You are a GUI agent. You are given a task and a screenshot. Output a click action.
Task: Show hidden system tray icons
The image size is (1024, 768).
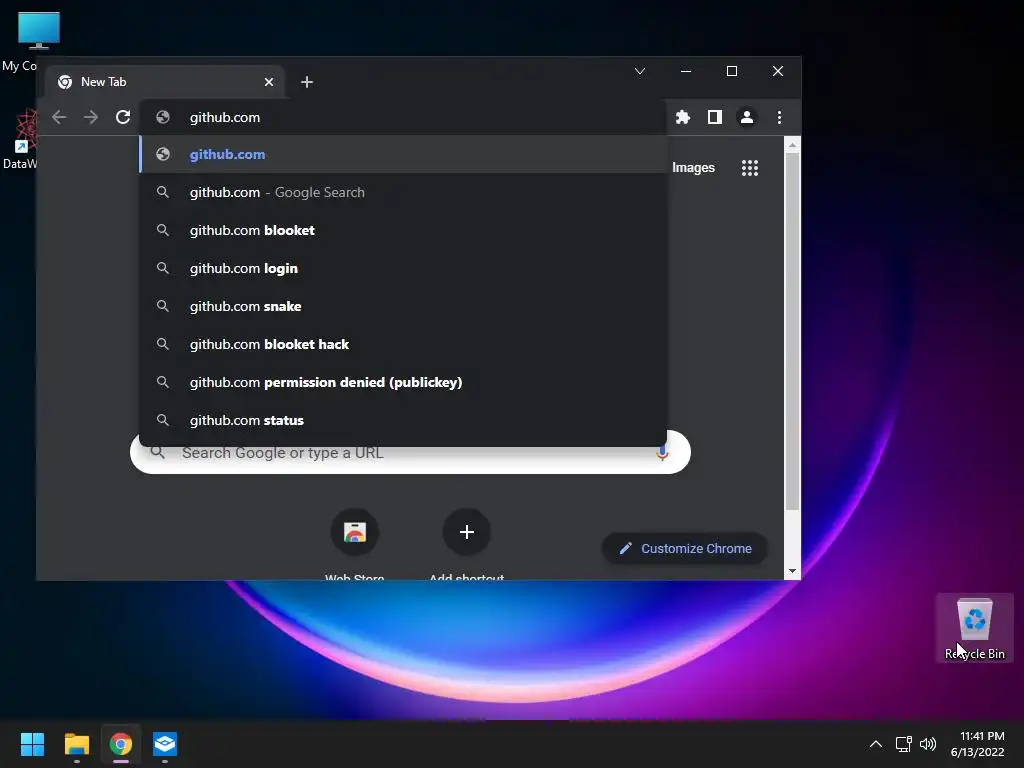point(876,744)
